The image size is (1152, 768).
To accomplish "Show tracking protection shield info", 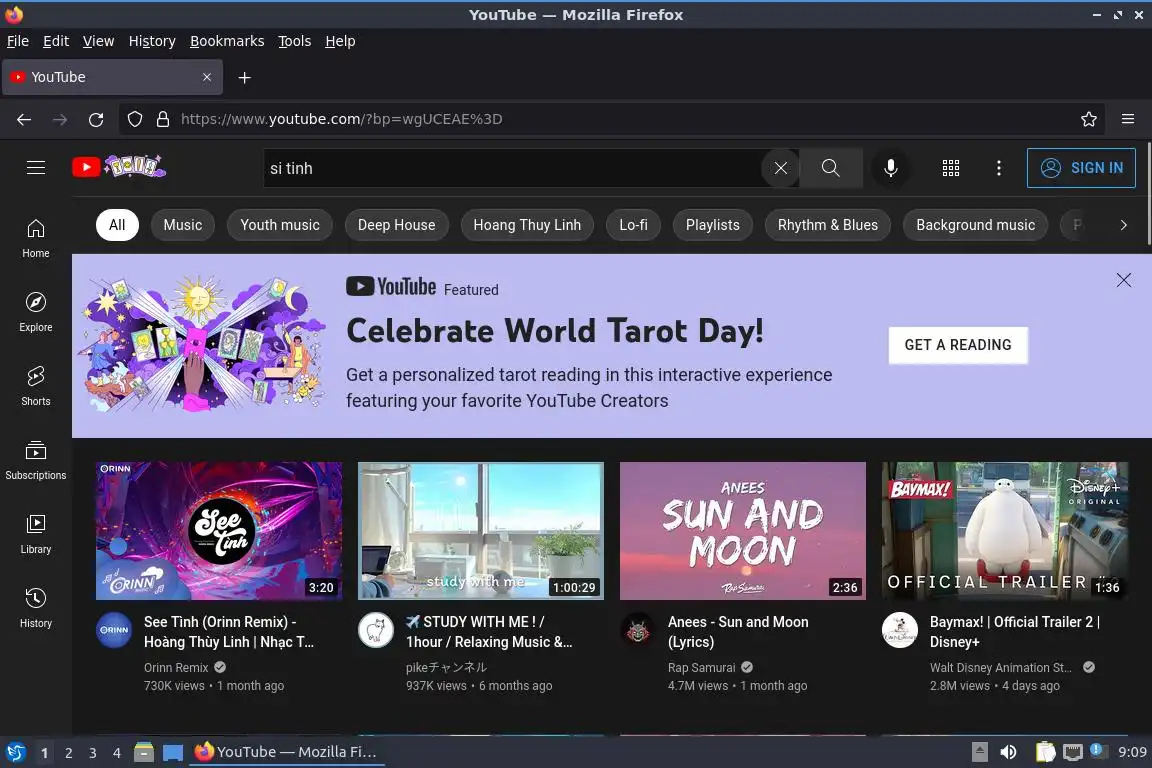I will click(134, 119).
